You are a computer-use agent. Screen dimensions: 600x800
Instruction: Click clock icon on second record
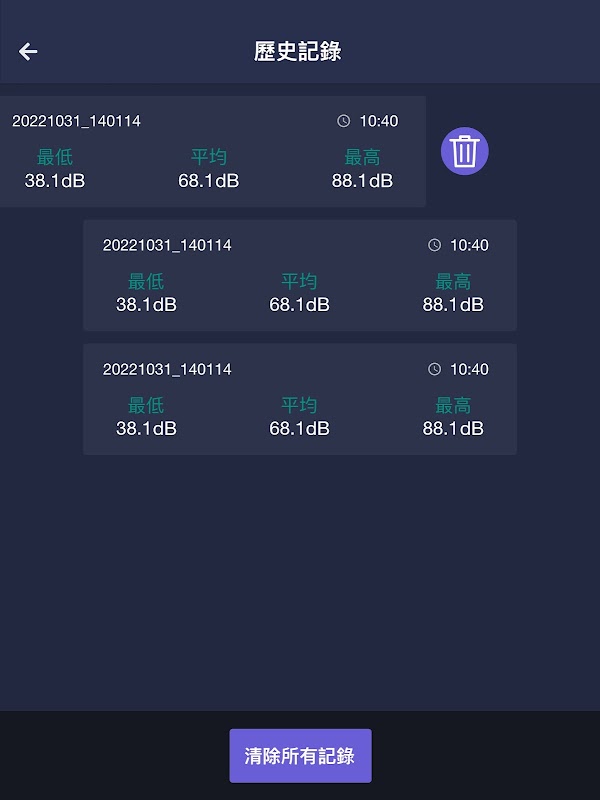point(434,245)
